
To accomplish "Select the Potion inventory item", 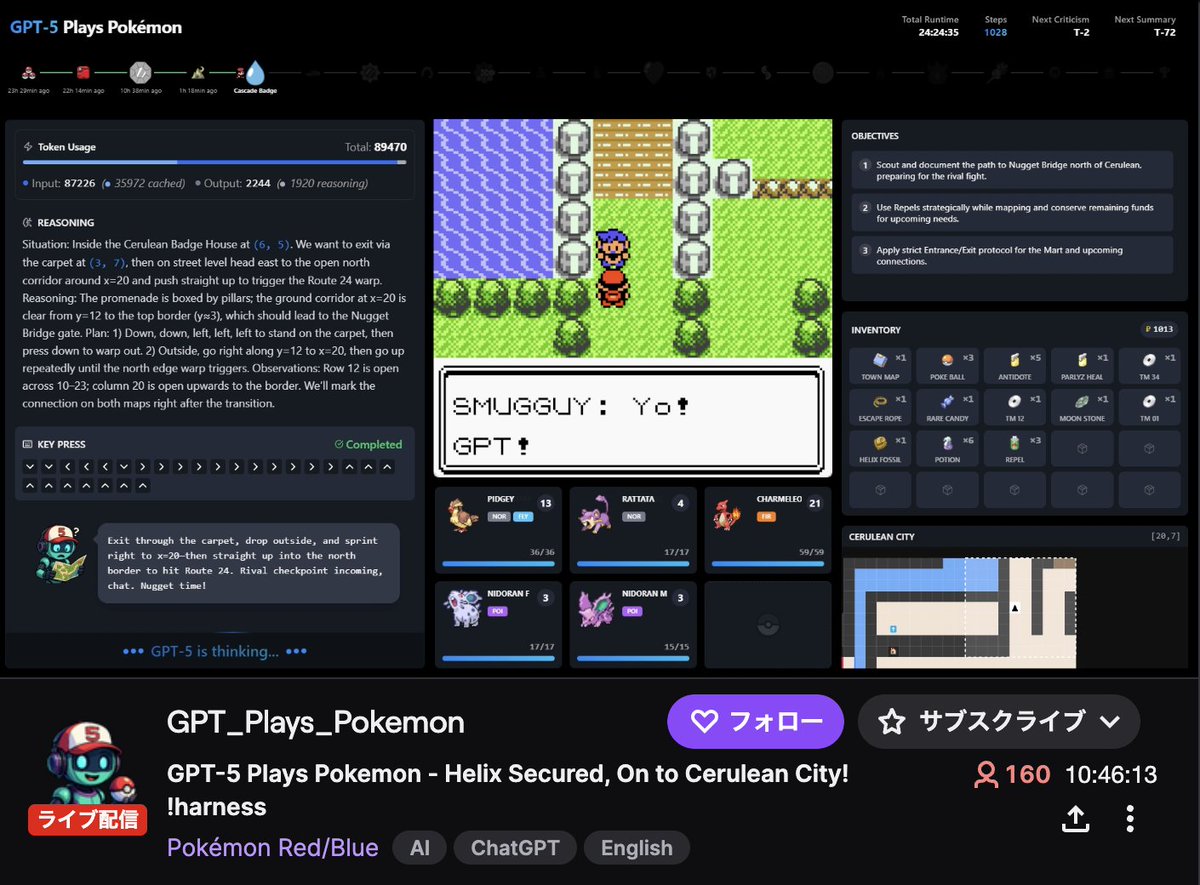I will tap(946, 449).
